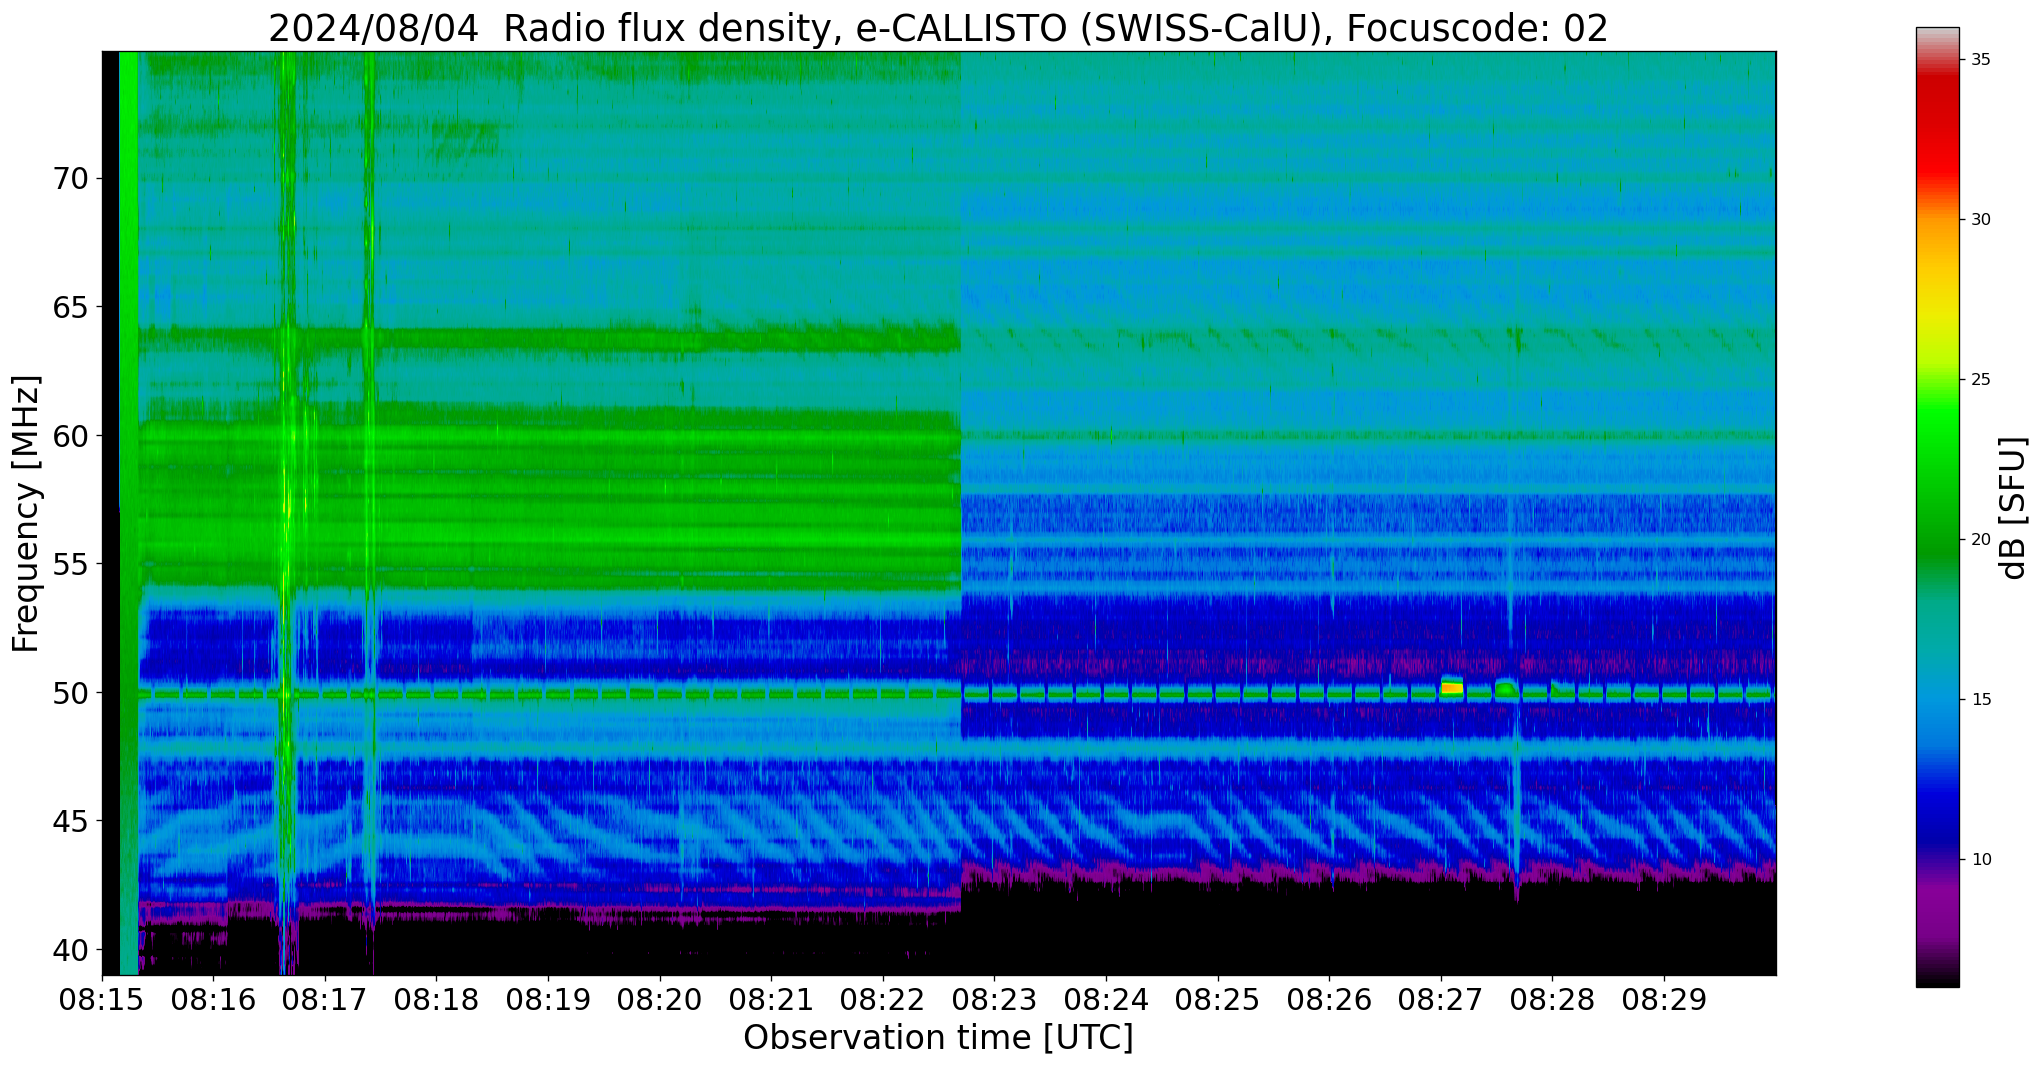Click the 45 MHz frequency tick label
2043x1067 pixels.
coord(70,821)
